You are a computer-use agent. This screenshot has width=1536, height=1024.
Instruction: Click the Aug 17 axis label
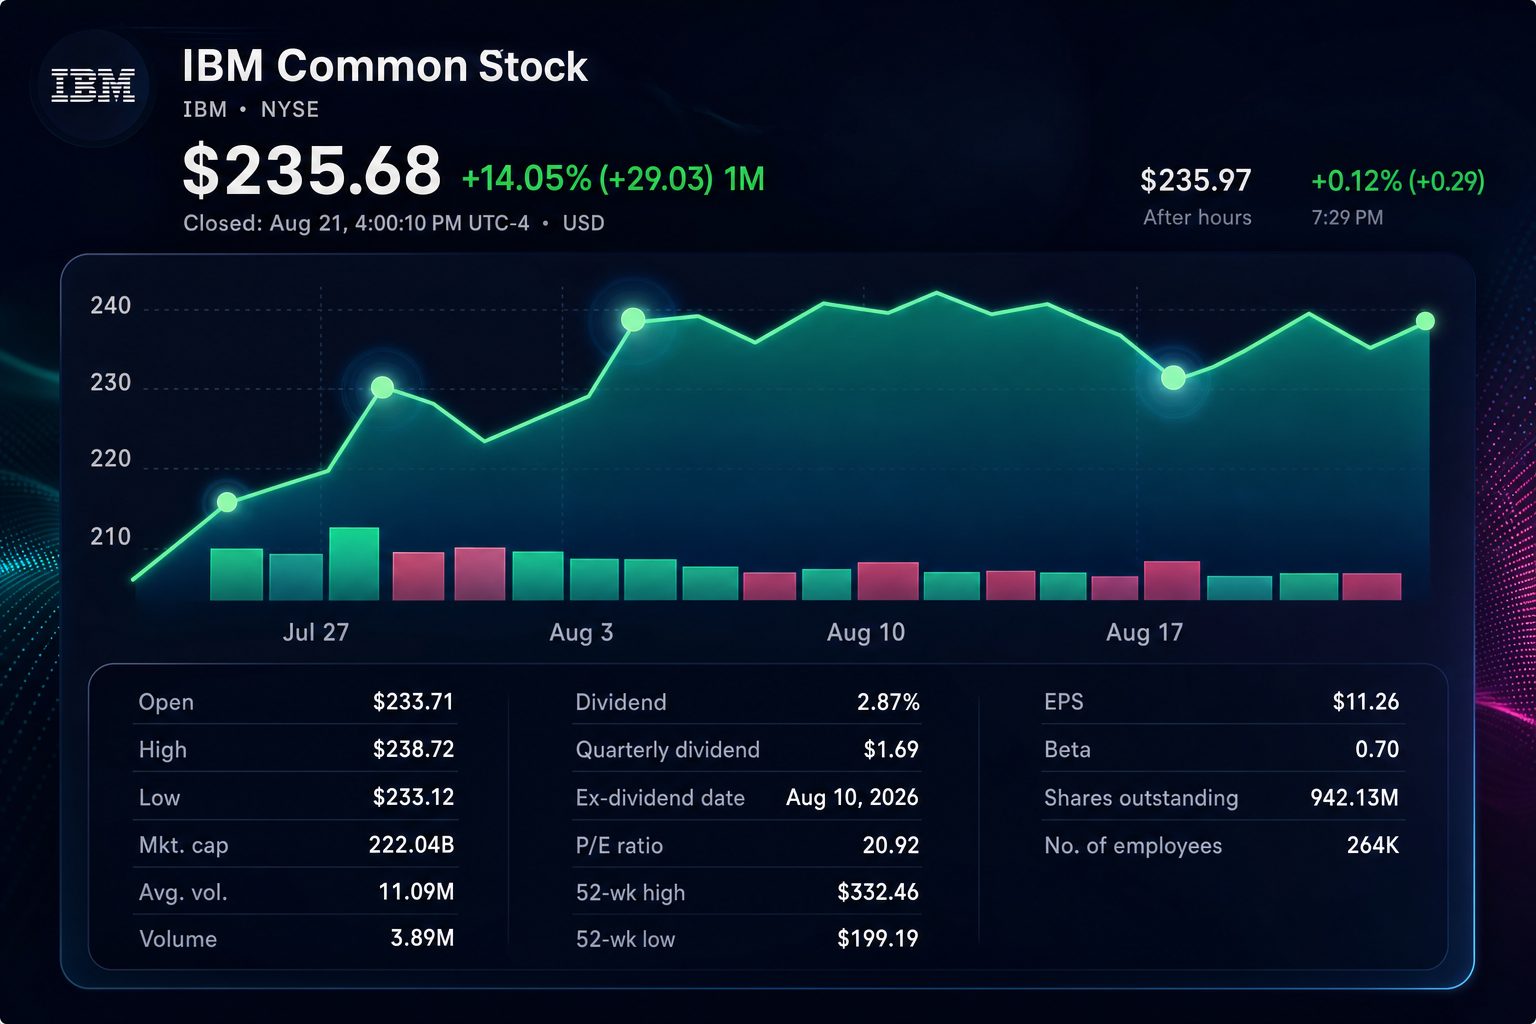1144,632
